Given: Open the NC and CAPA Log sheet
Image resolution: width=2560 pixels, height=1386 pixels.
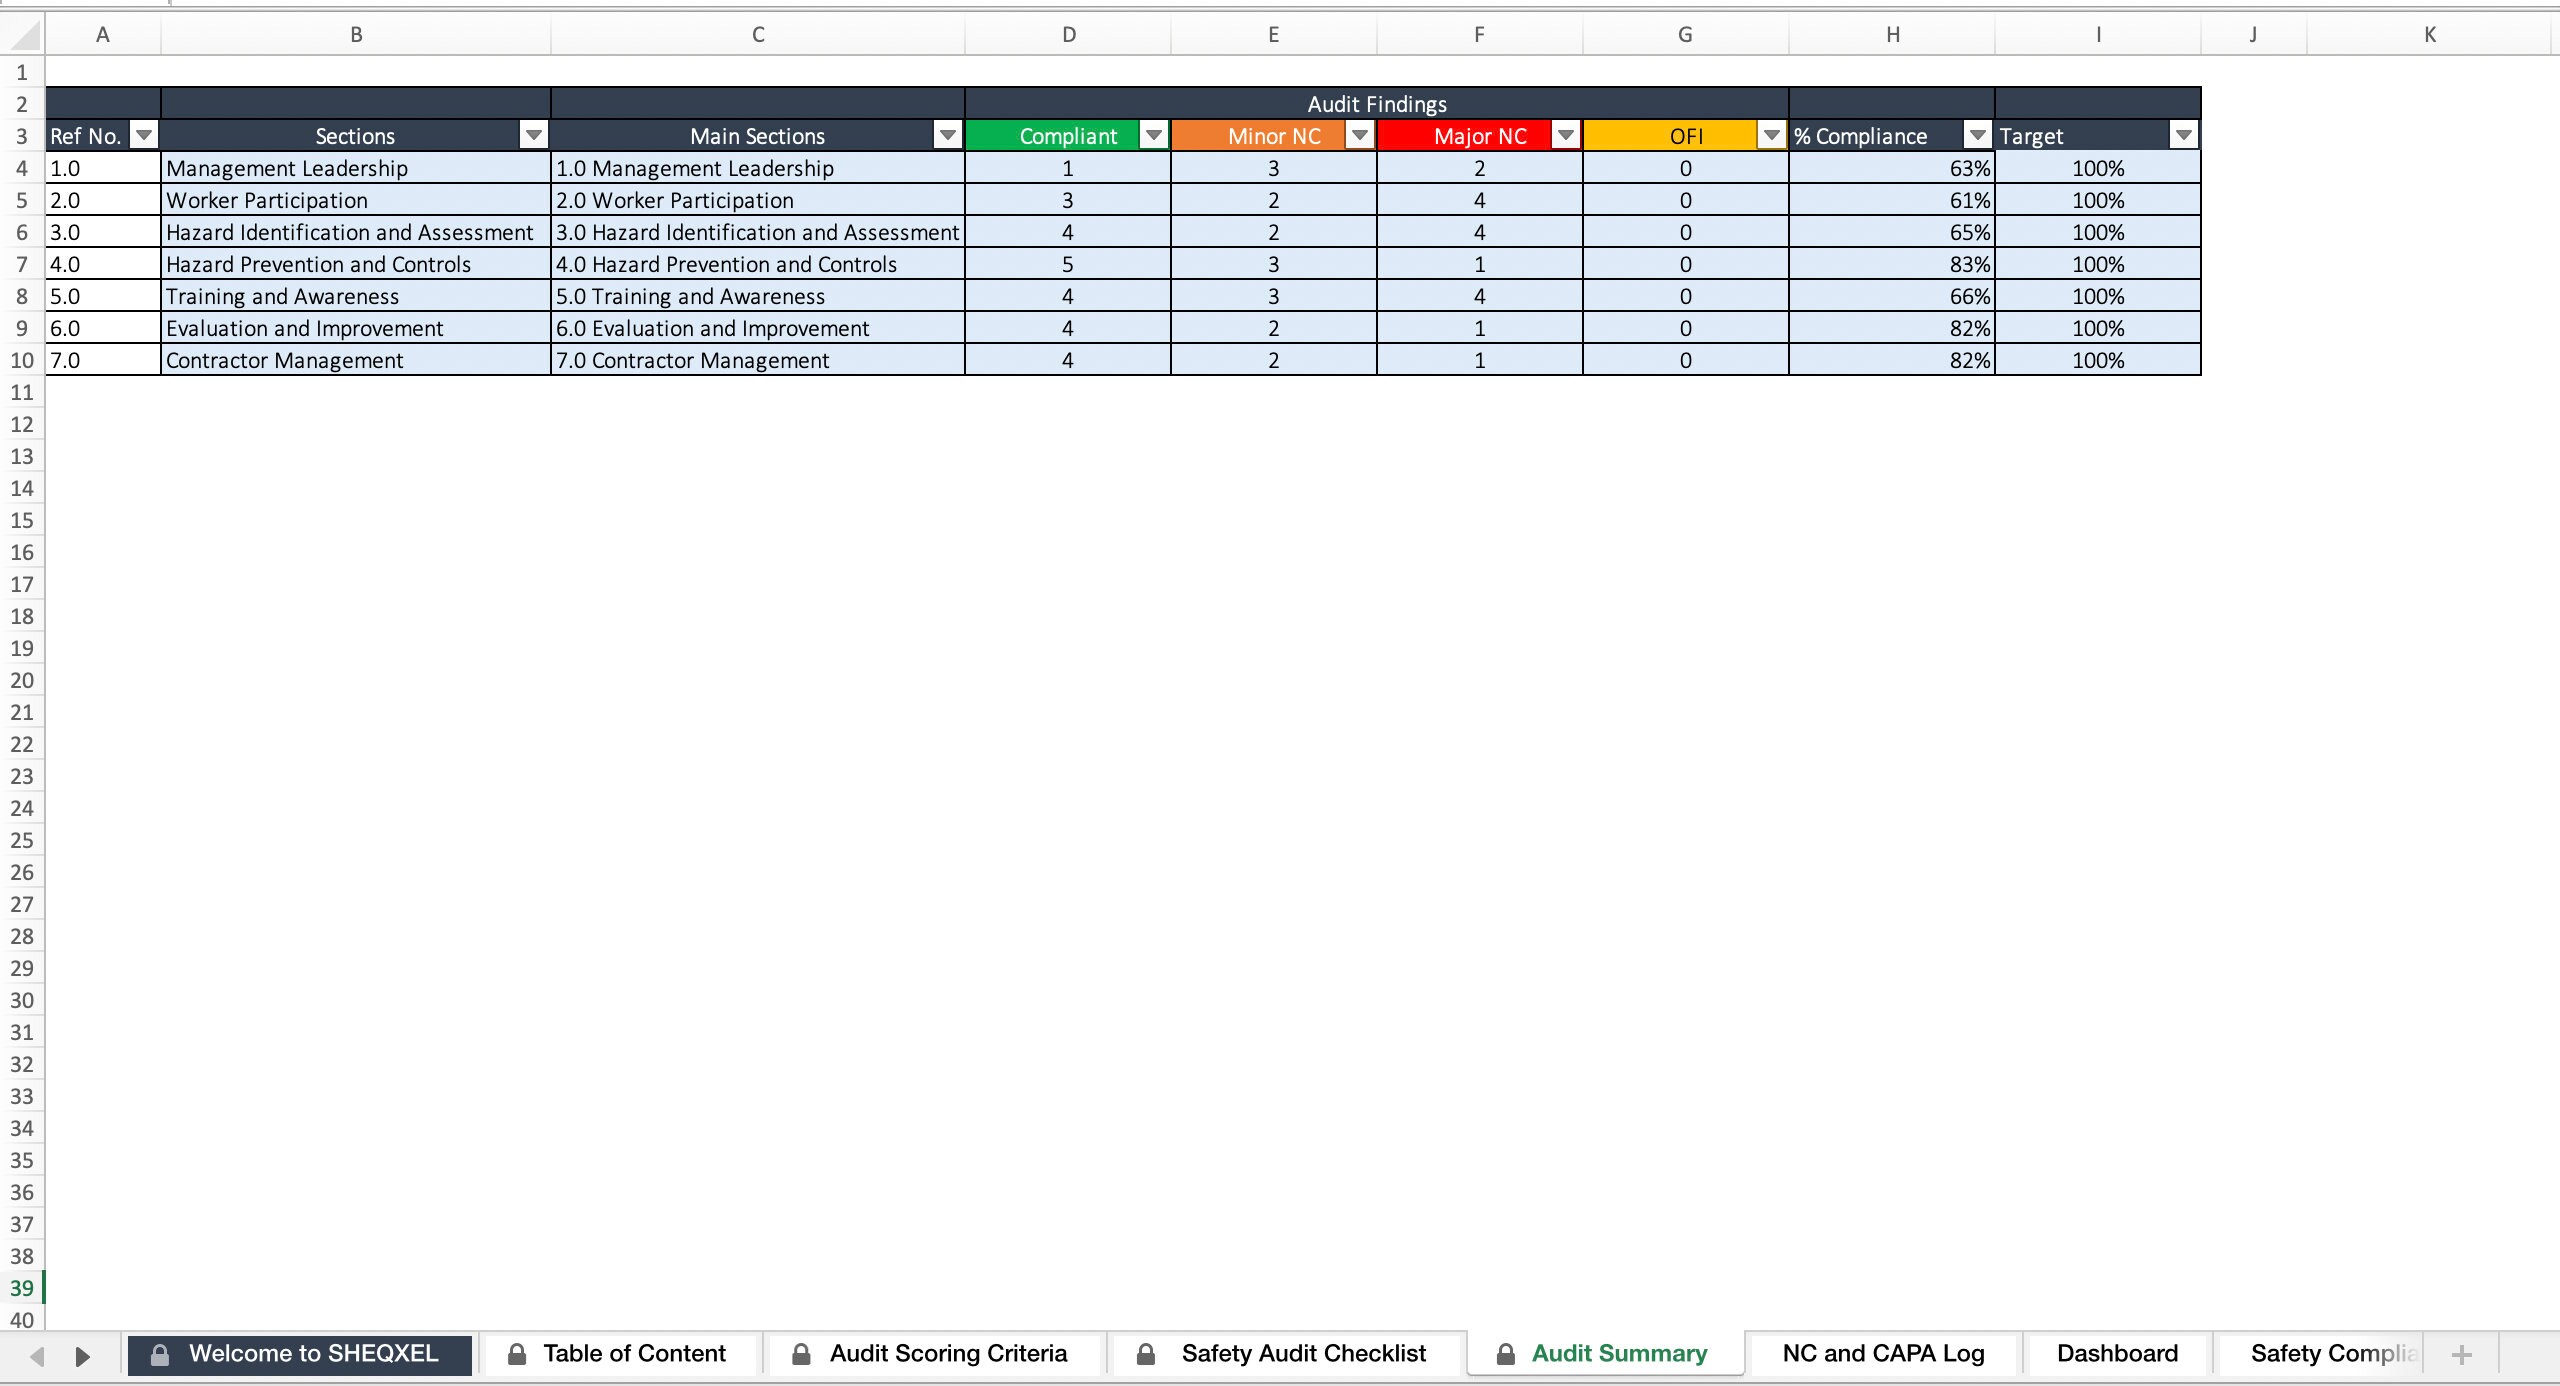Looking at the screenshot, I should click(x=1883, y=1353).
